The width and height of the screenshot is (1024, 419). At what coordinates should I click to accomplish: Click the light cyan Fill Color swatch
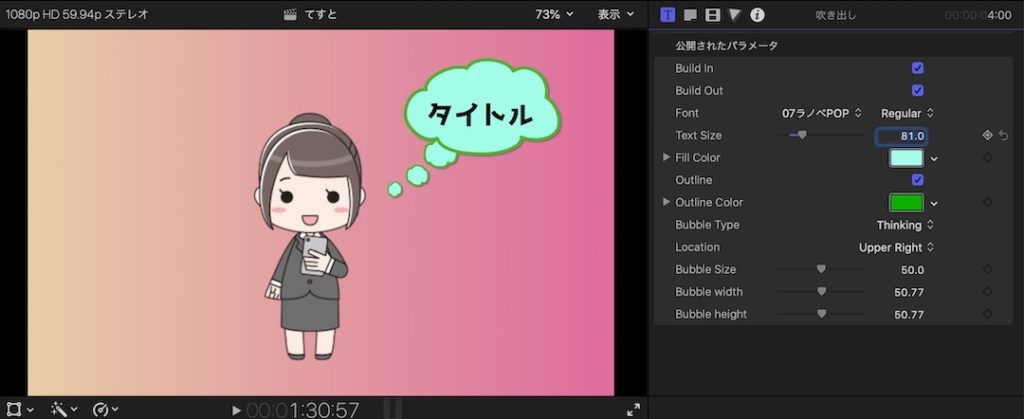coord(906,158)
